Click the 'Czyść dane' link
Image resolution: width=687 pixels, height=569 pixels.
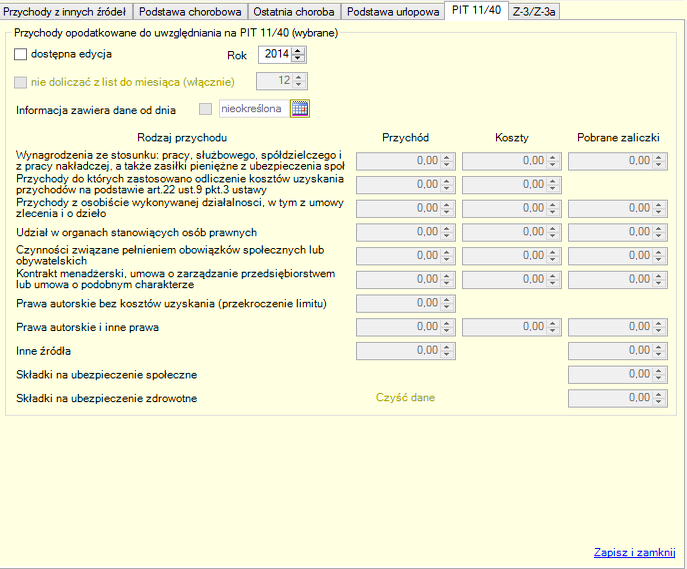click(x=405, y=398)
